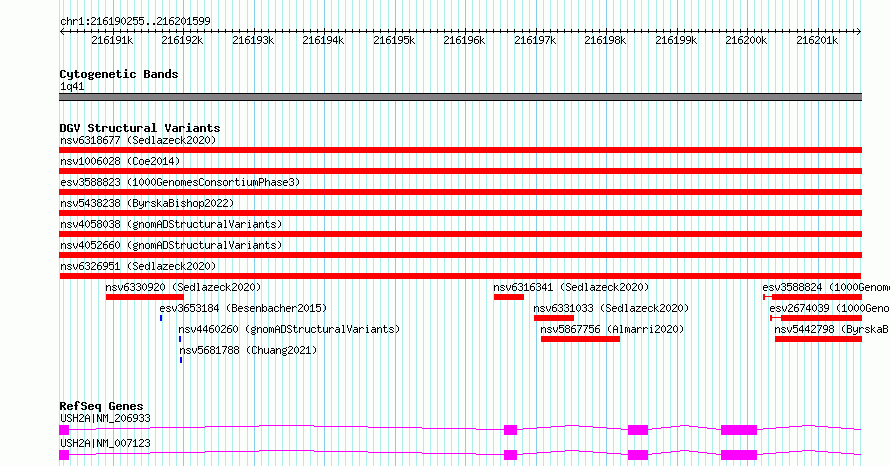This screenshot has height=466, width=890.
Task: Click red bar of nsv5438238 variant
Action: point(460,213)
